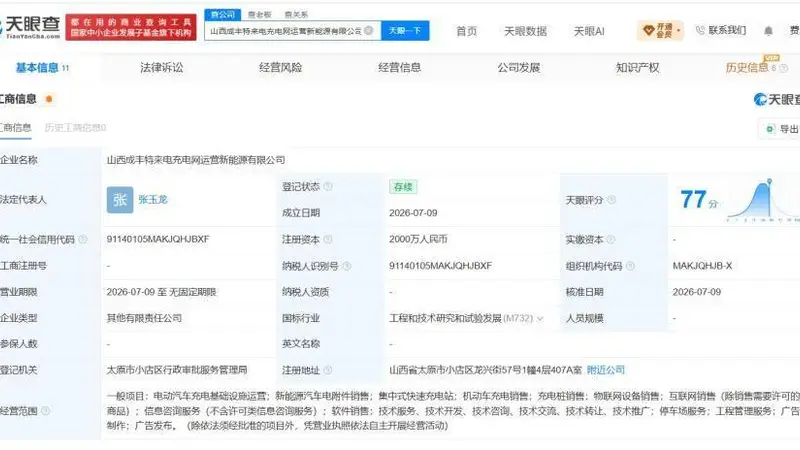This screenshot has height=450, width=800.
Task: Open notifications with the bell icon
Action: [x=768, y=31]
